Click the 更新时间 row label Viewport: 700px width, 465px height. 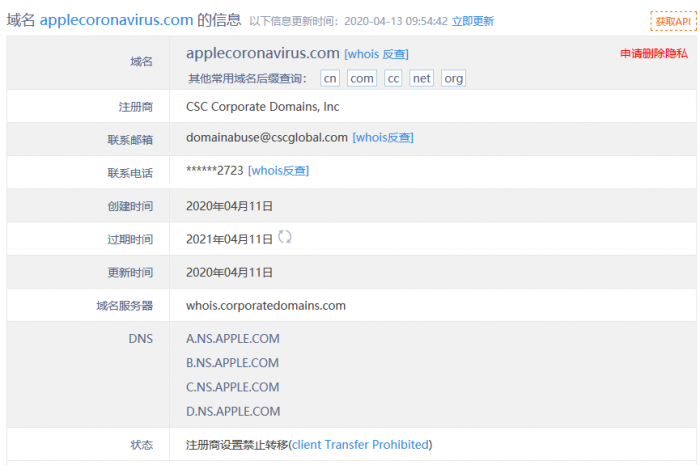coord(130,272)
